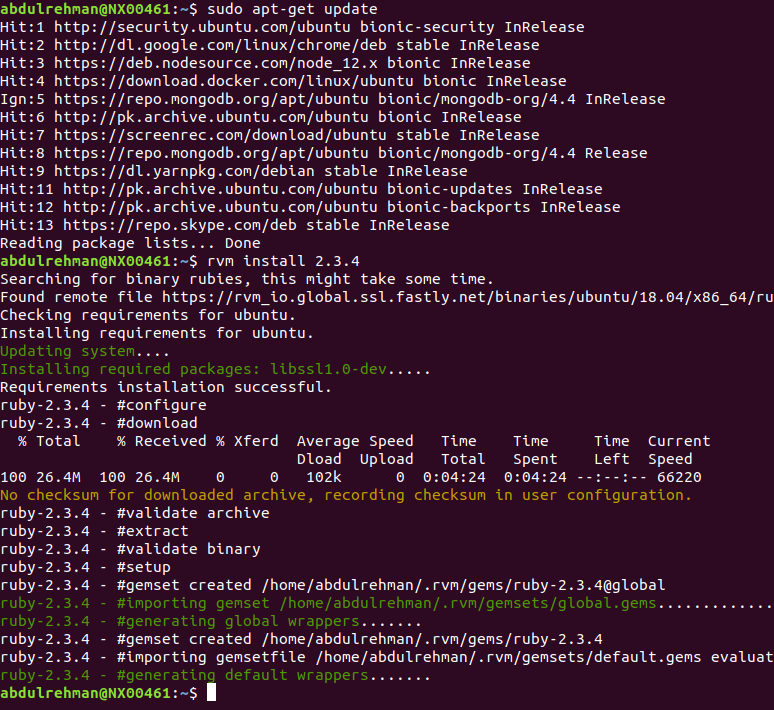Click the Time Total value 0:04:24
Viewport: 774px width, 710px height.
[454, 477]
